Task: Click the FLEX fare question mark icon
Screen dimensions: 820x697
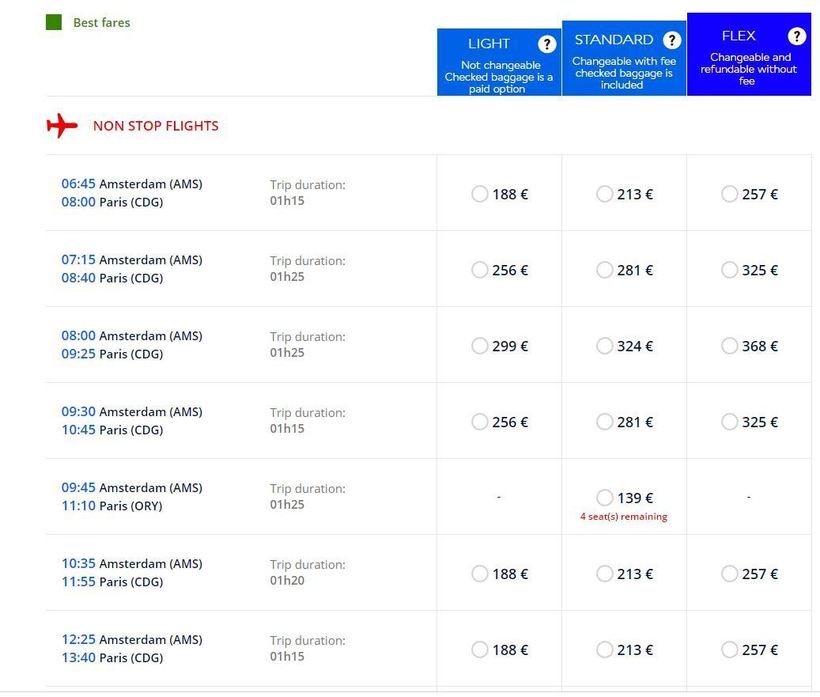Action: tap(796, 36)
